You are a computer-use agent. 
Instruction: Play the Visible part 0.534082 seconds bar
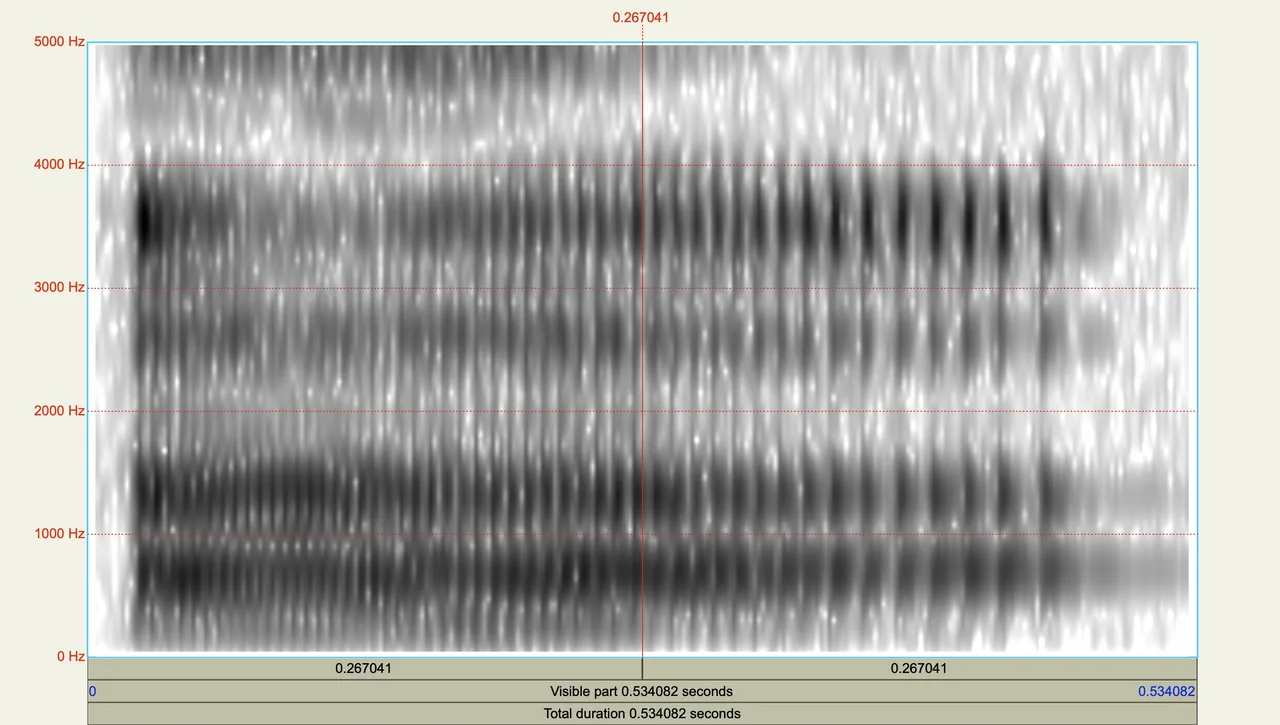pyautogui.click(x=641, y=691)
